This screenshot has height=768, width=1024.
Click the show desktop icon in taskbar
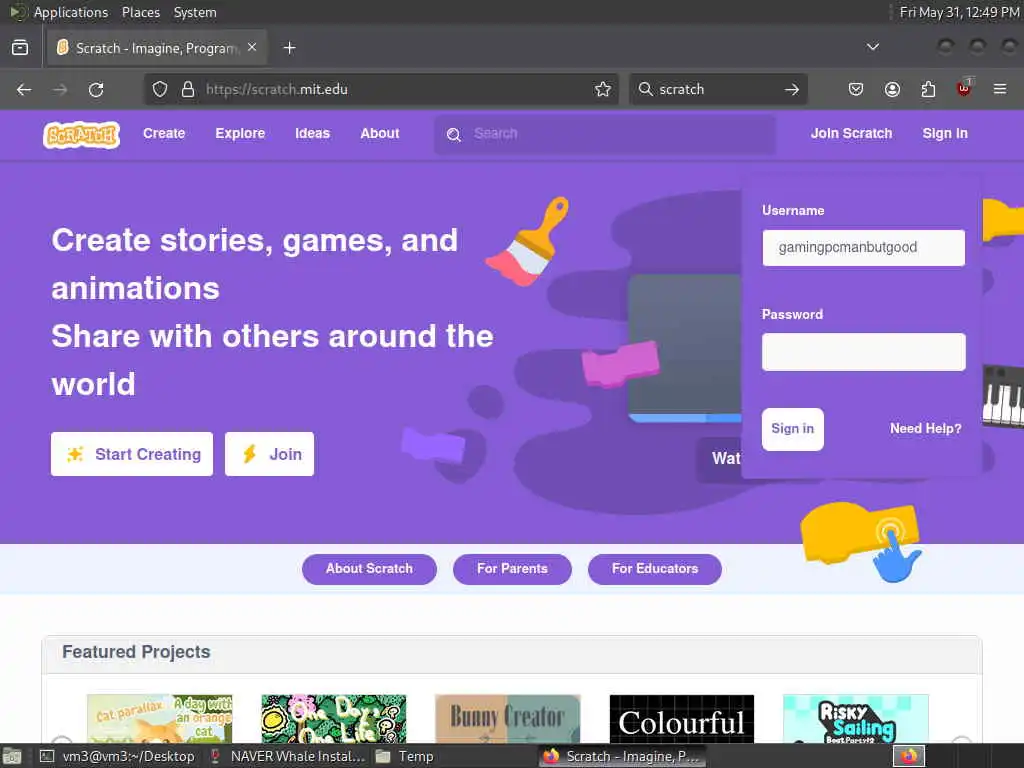pyautogui.click(x=11, y=757)
